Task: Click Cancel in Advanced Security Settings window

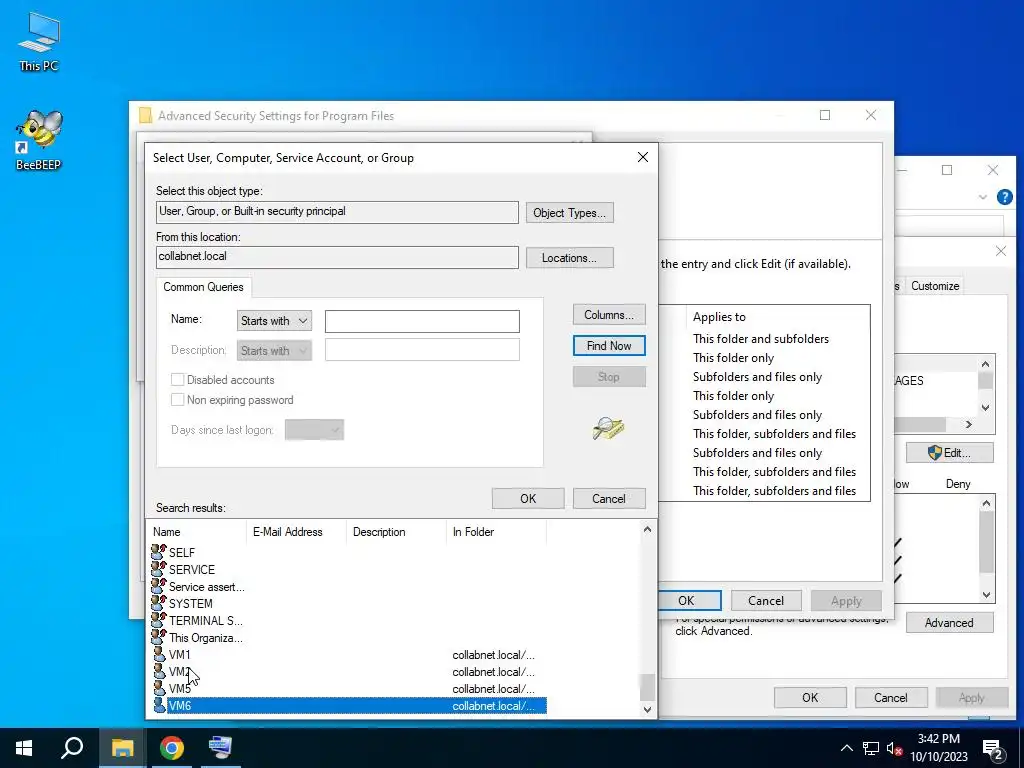Action: [765, 600]
